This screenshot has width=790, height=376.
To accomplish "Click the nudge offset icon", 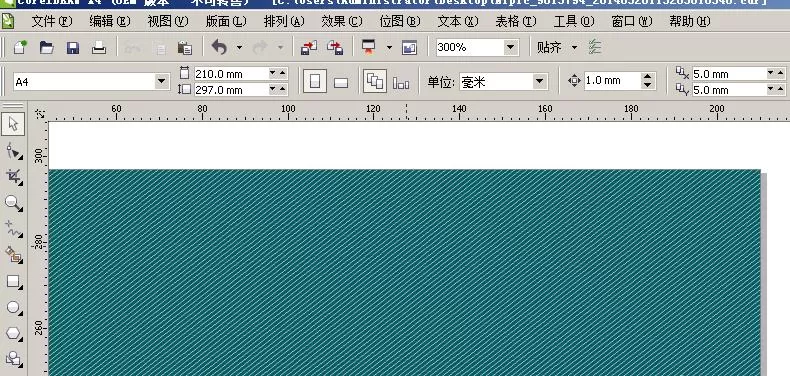I will click(574, 81).
